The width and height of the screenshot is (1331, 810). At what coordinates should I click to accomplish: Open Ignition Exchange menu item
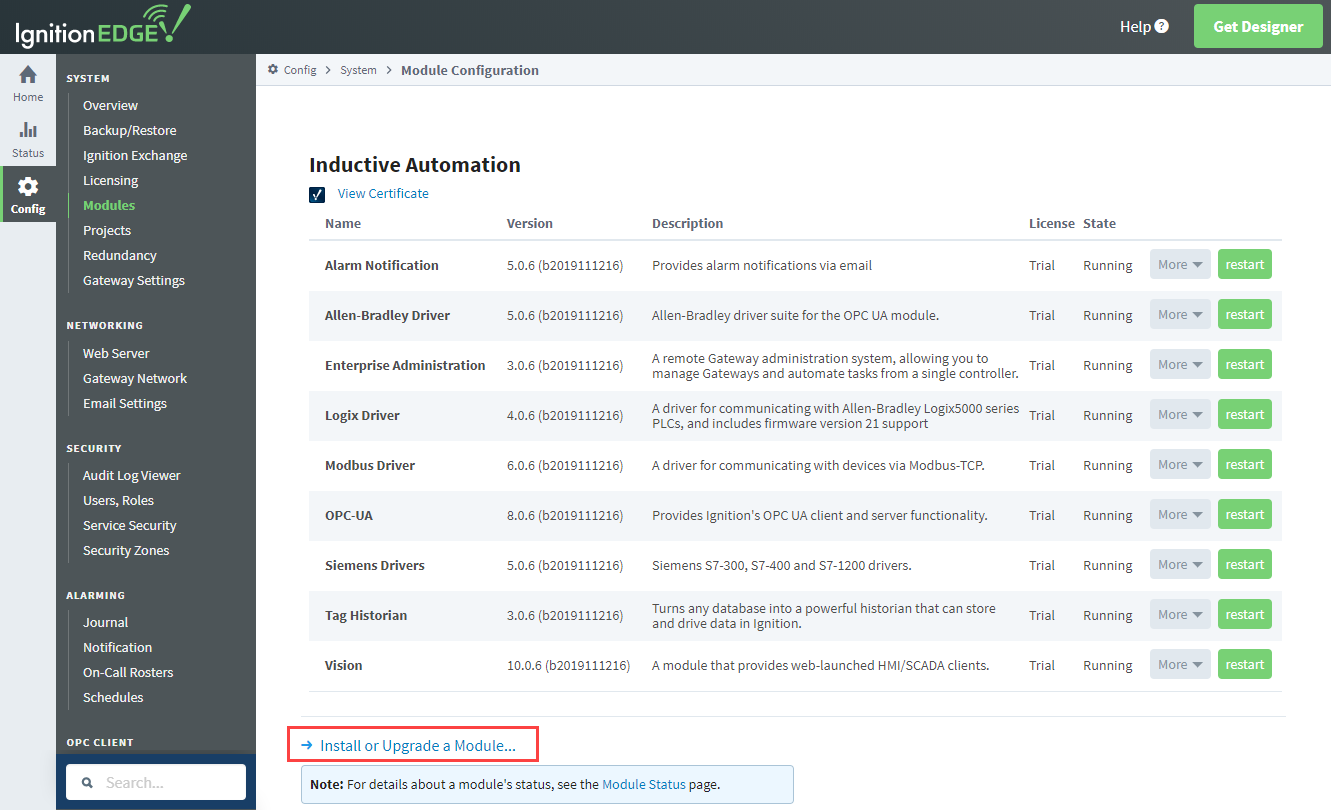pos(135,156)
